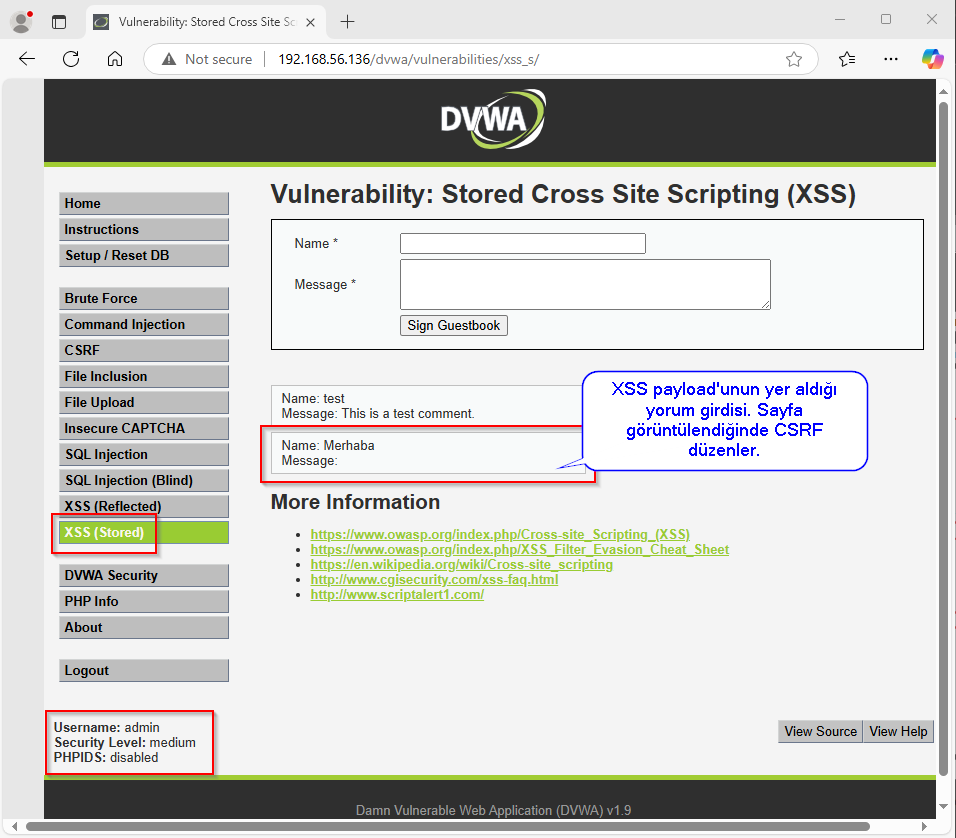
Task: Close the Stored Cross Site Scripting tab
Action: click(310, 23)
